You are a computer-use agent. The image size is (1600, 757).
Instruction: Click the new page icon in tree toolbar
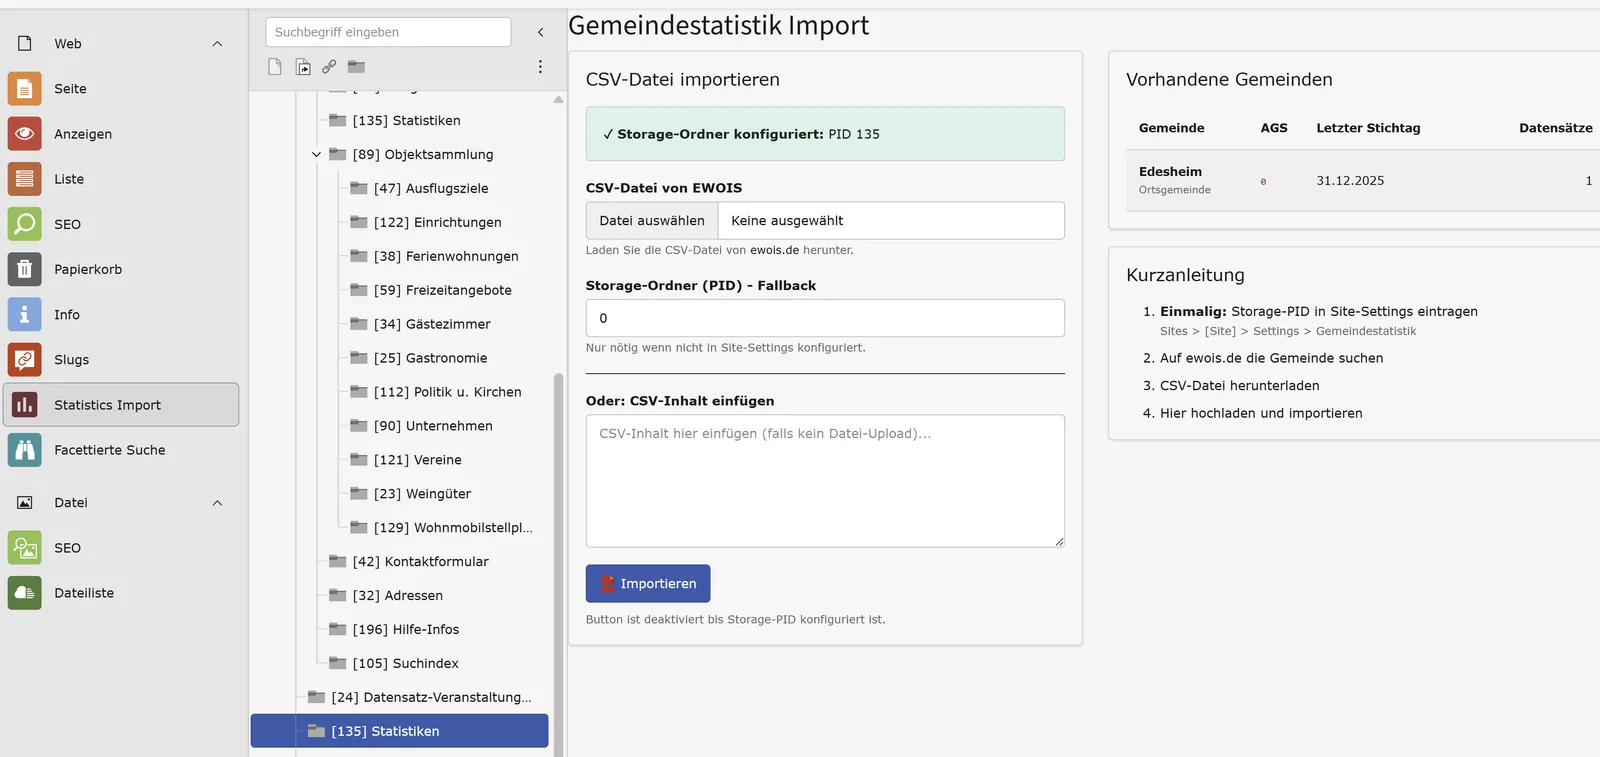[275, 67]
